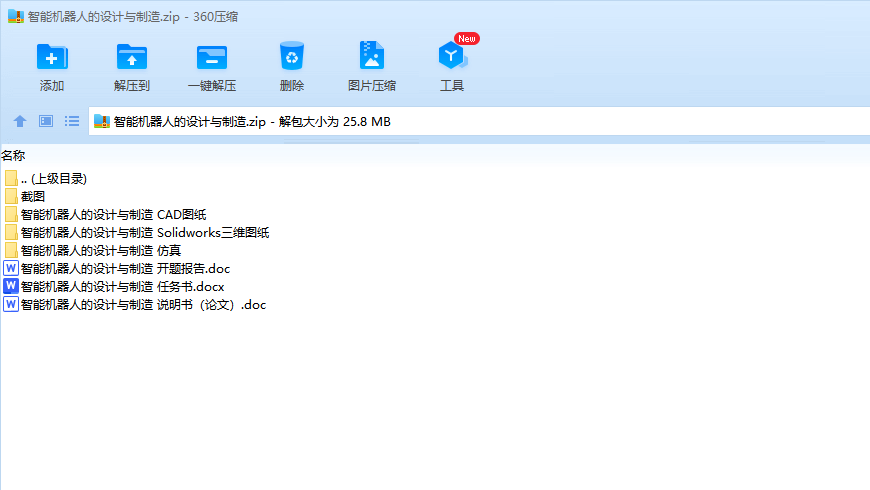Go up one level with the up arrow

(20, 121)
